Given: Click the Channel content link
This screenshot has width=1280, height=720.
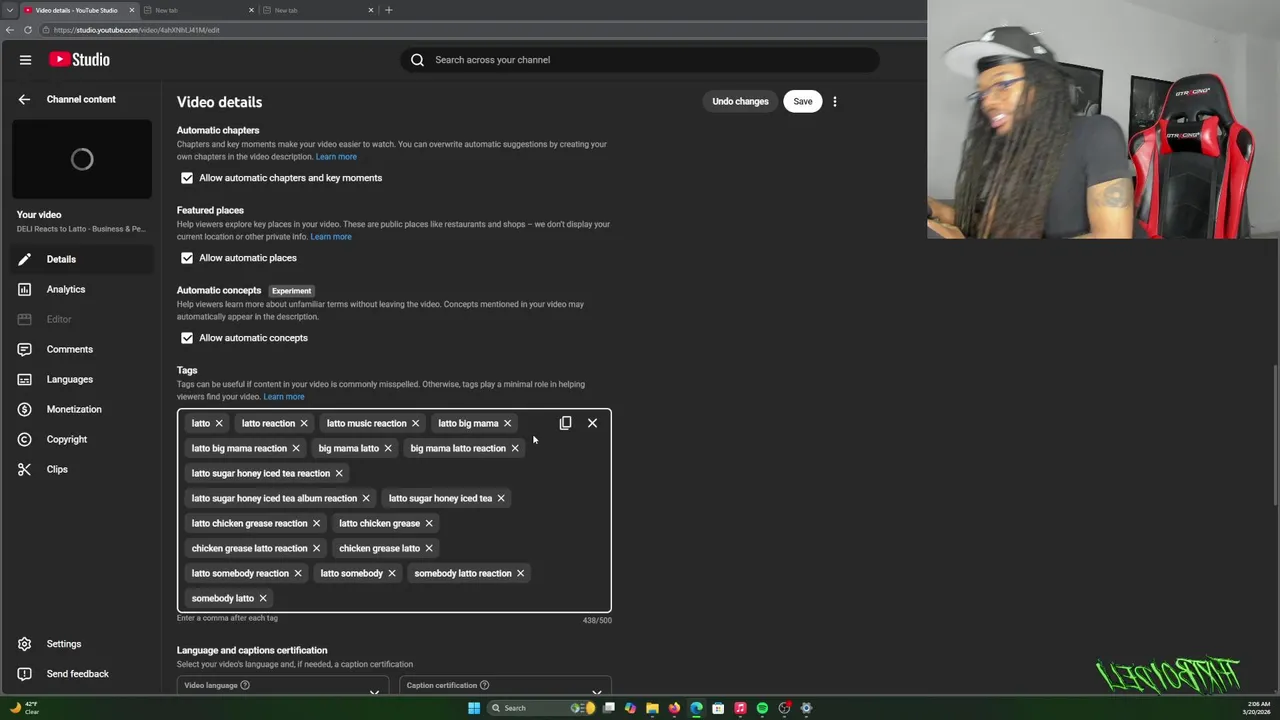Looking at the screenshot, I should pyautogui.click(x=81, y=99).
